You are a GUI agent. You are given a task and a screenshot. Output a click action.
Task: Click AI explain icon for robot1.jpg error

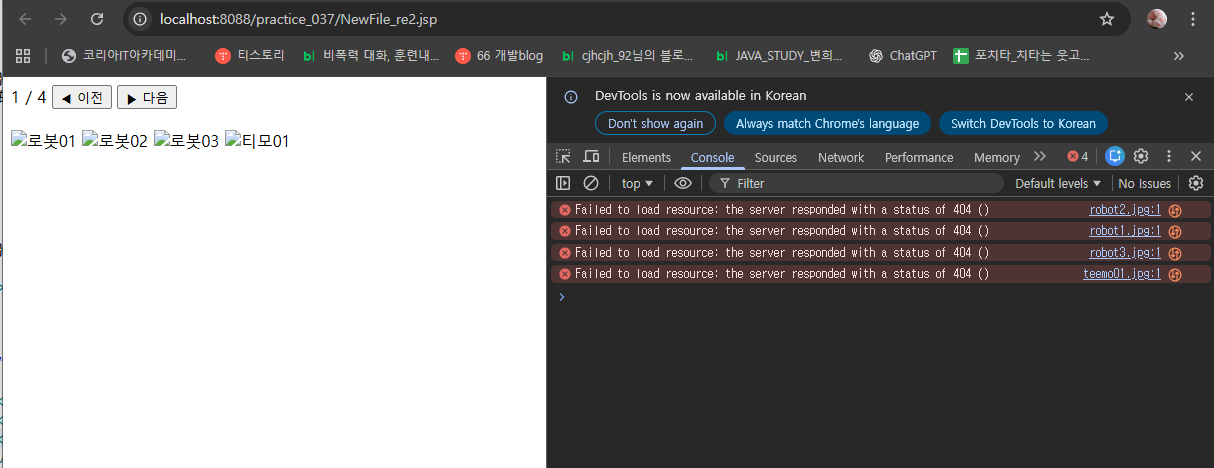(x=1176, y=231)
